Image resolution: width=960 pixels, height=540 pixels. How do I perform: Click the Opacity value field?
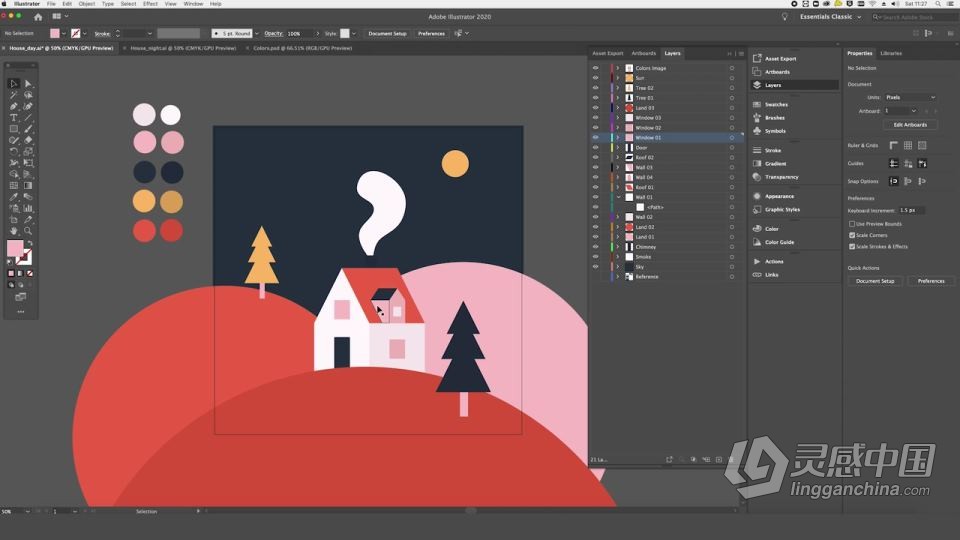[299, 34]
